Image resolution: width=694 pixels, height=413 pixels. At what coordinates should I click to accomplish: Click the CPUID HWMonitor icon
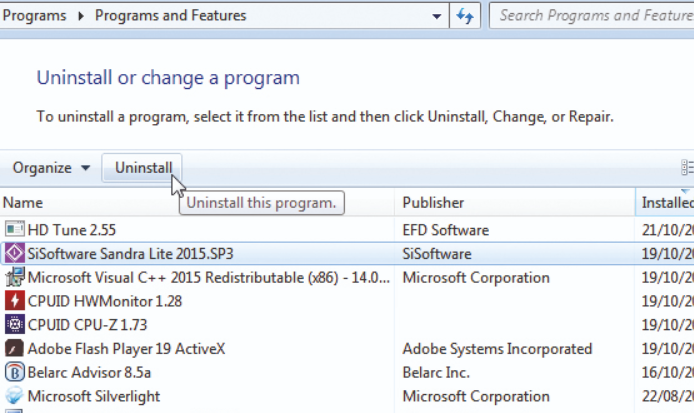click(x=15, y=301)
